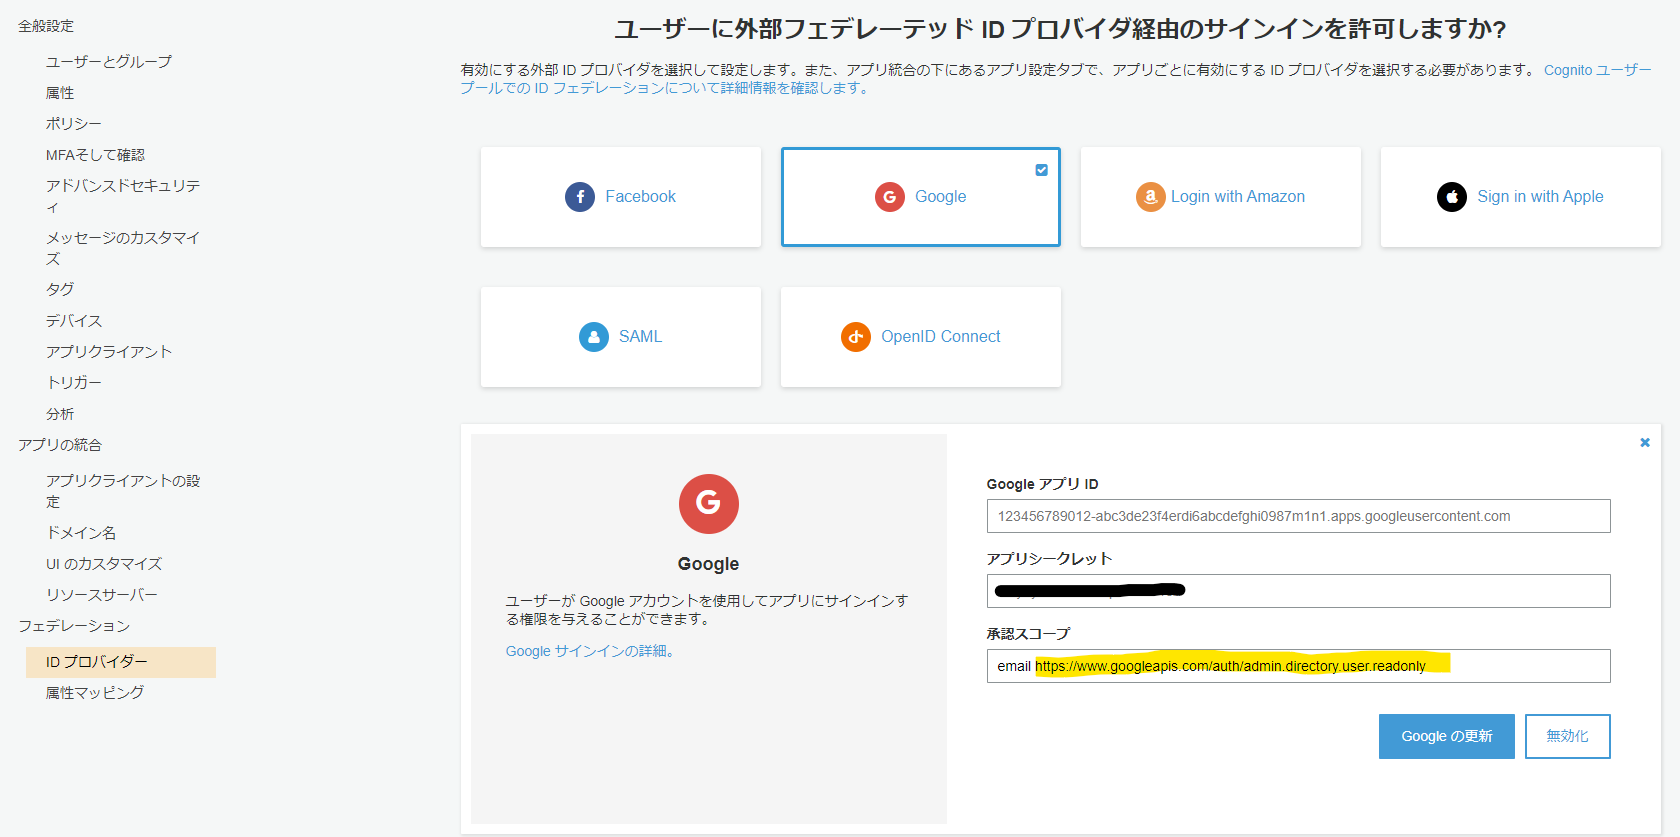This screenshot has height=837, width=1680.
Task: Click the Apple logo icon
Action: click(1452, 197)
